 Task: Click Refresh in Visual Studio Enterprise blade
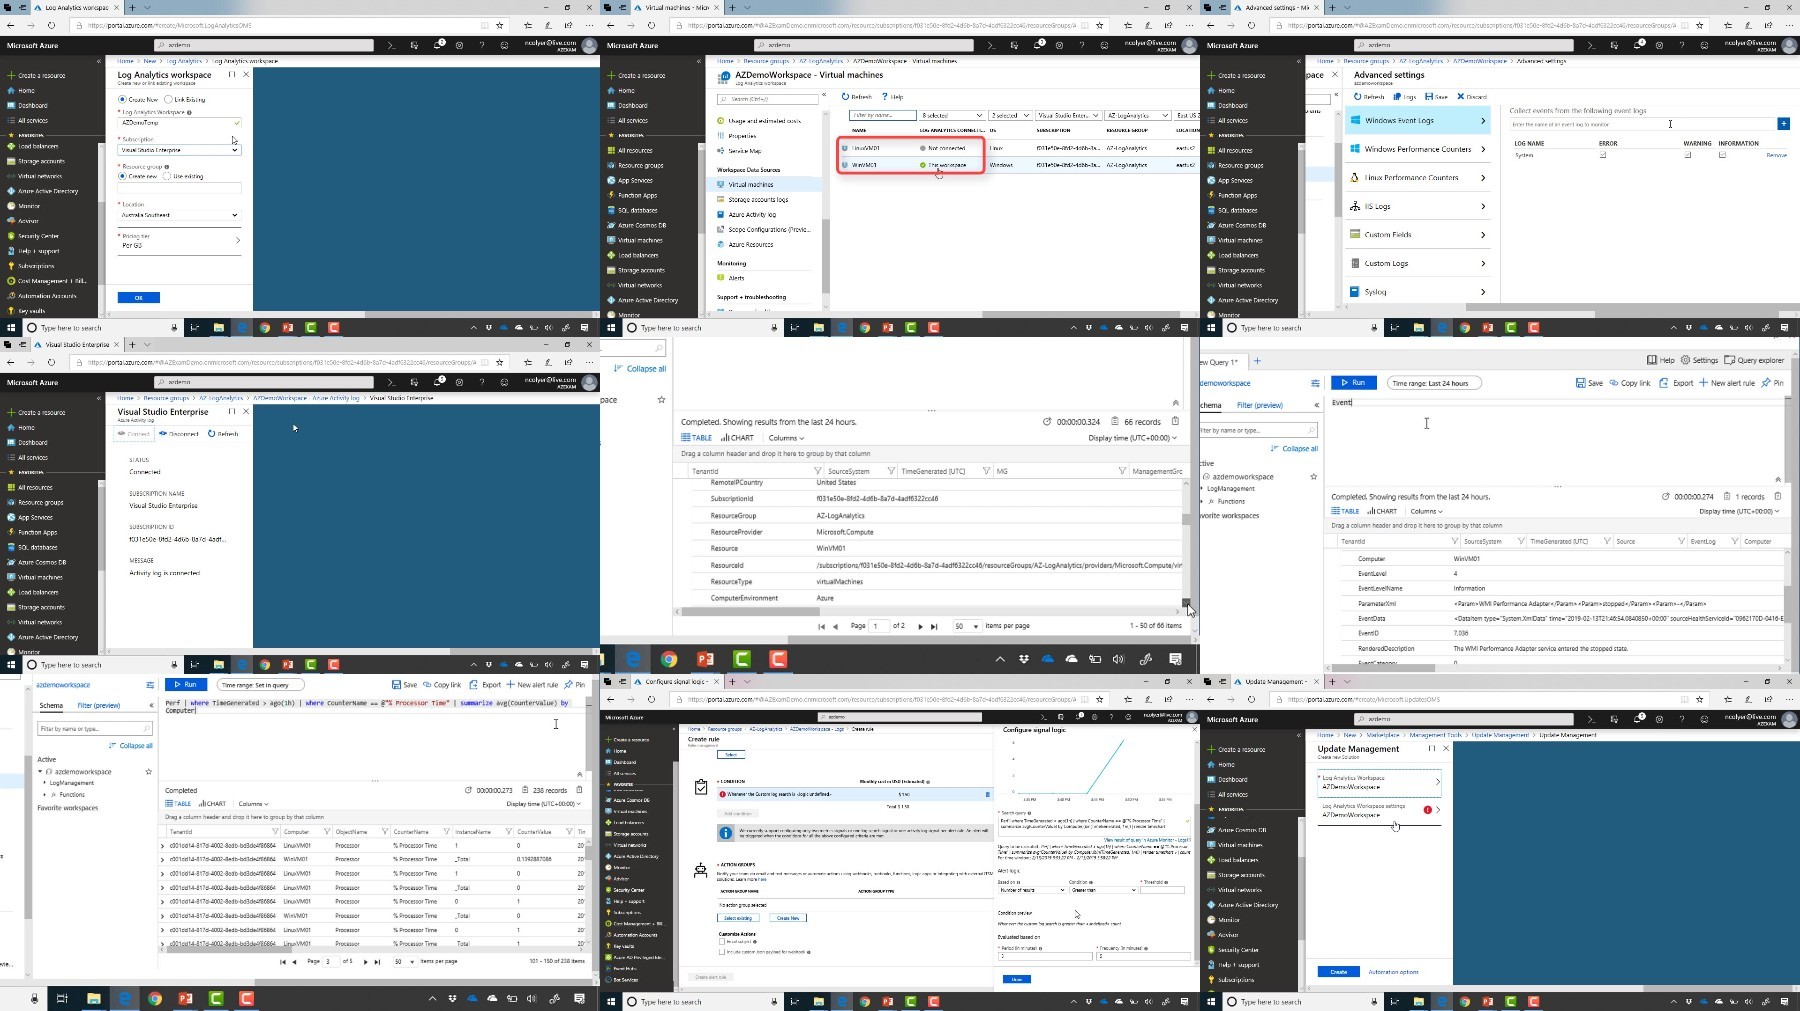[x=223, y=434]
